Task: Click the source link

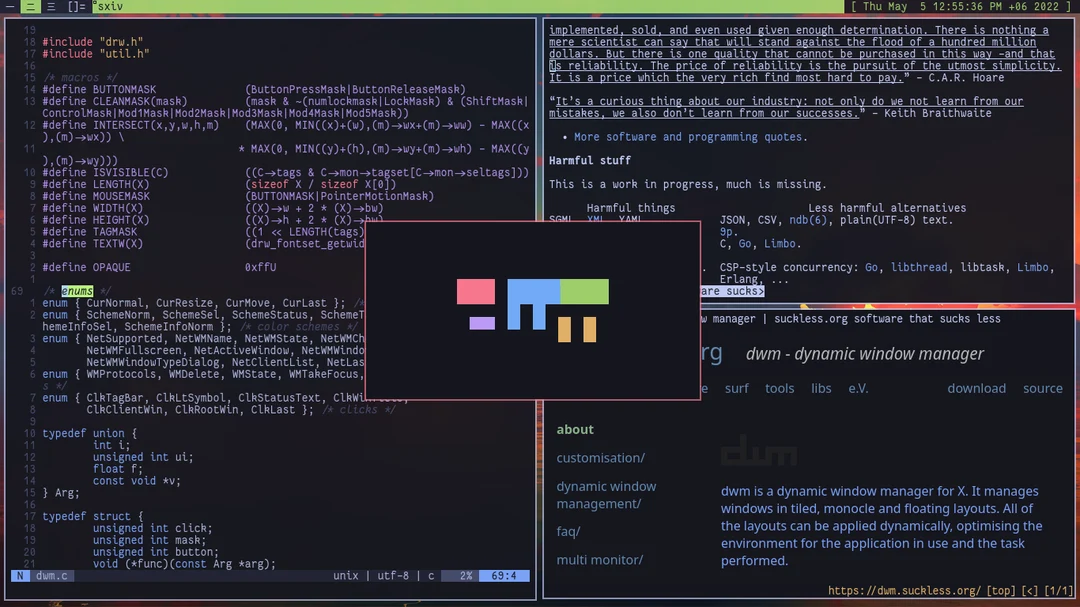Action: pyautogui.click(x=1042, y=388)
